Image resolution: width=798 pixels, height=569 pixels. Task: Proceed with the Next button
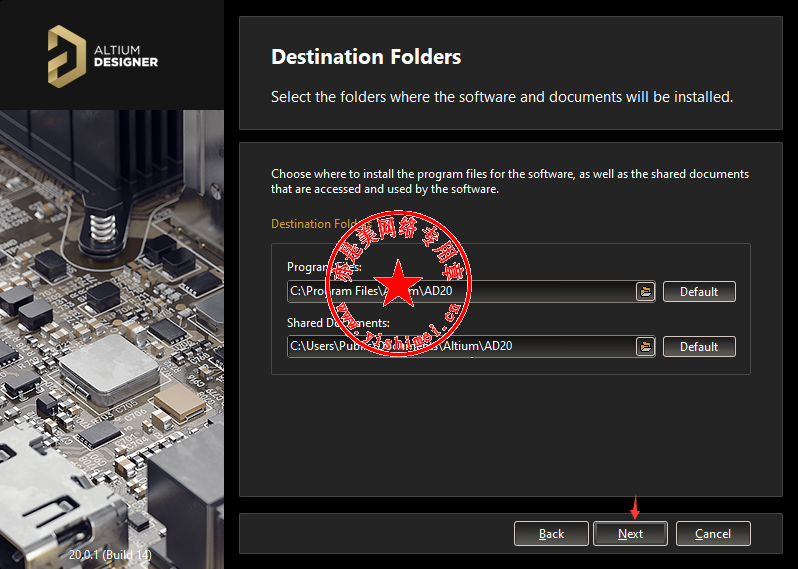coord(630,533)
